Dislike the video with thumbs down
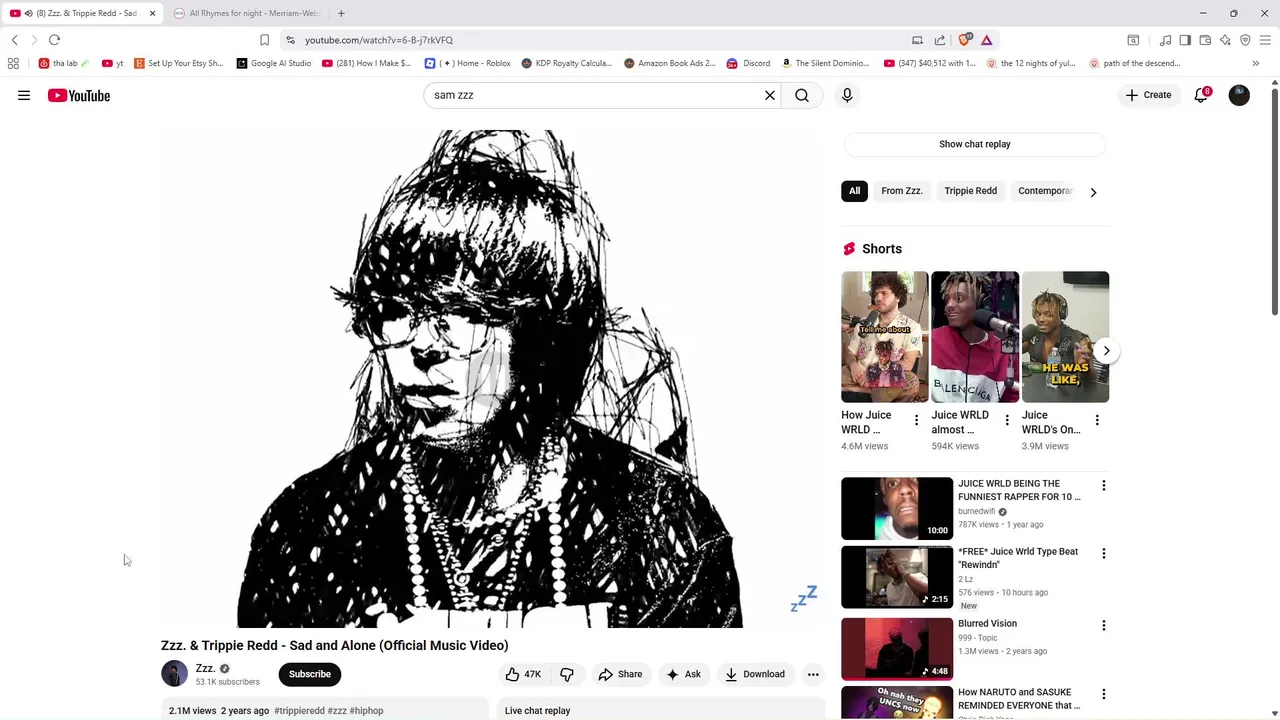 click(567, 674)
